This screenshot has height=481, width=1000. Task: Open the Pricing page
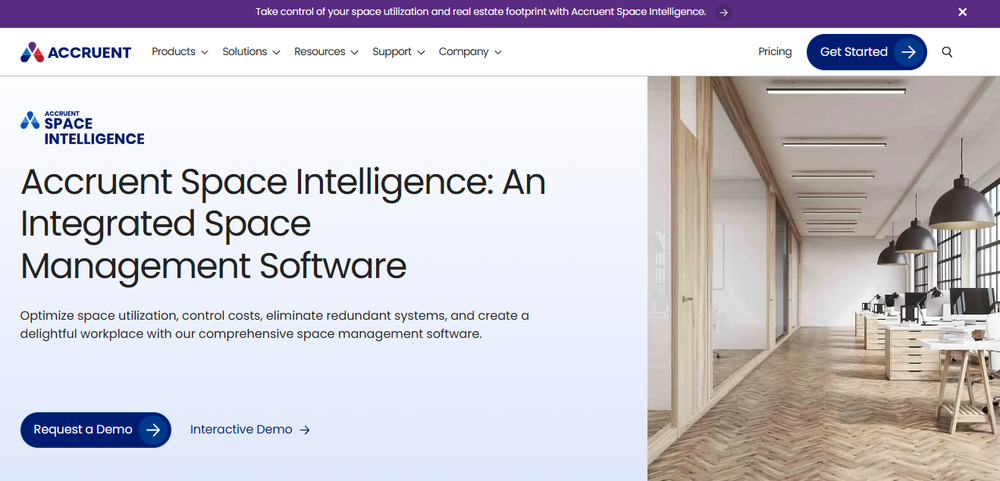[775, 52]
